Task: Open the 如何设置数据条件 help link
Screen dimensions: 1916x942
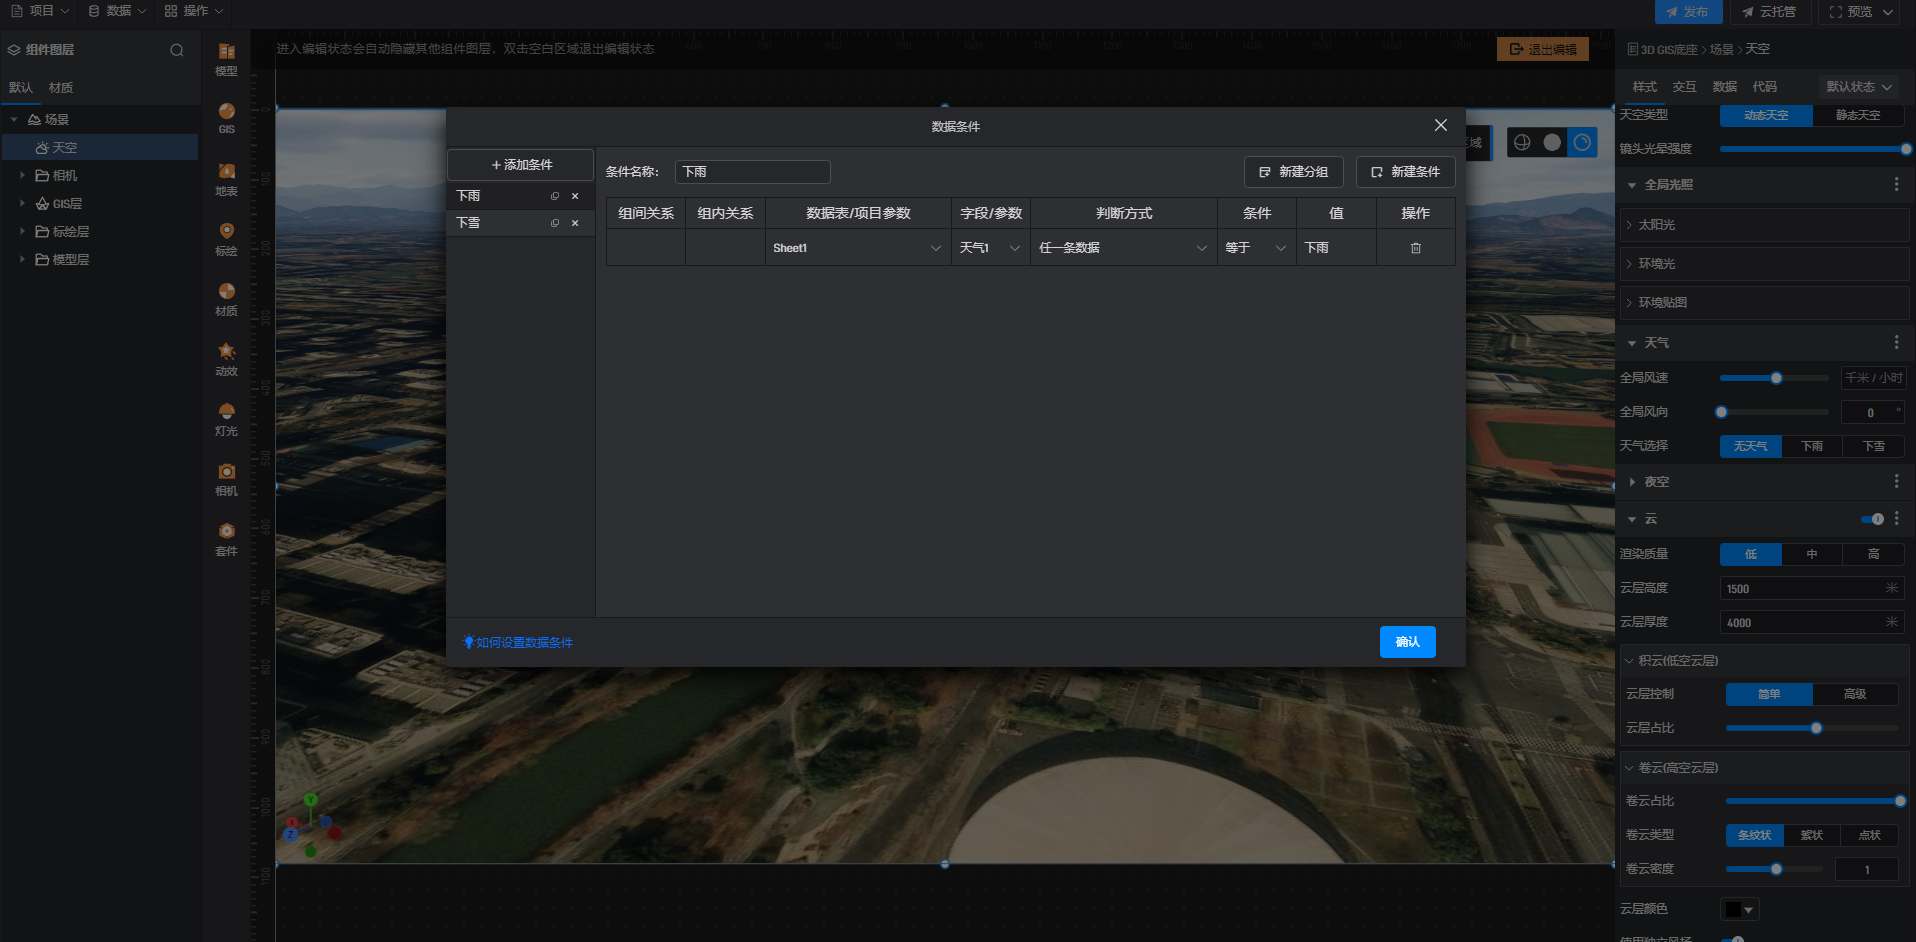Action: tap(518, 643)
